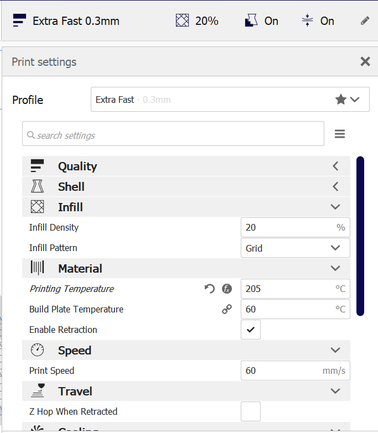This screenshot has width=378, height=433.
Task: Click the Material section header label
Action: pyautogui.click(x=80, y=268)
